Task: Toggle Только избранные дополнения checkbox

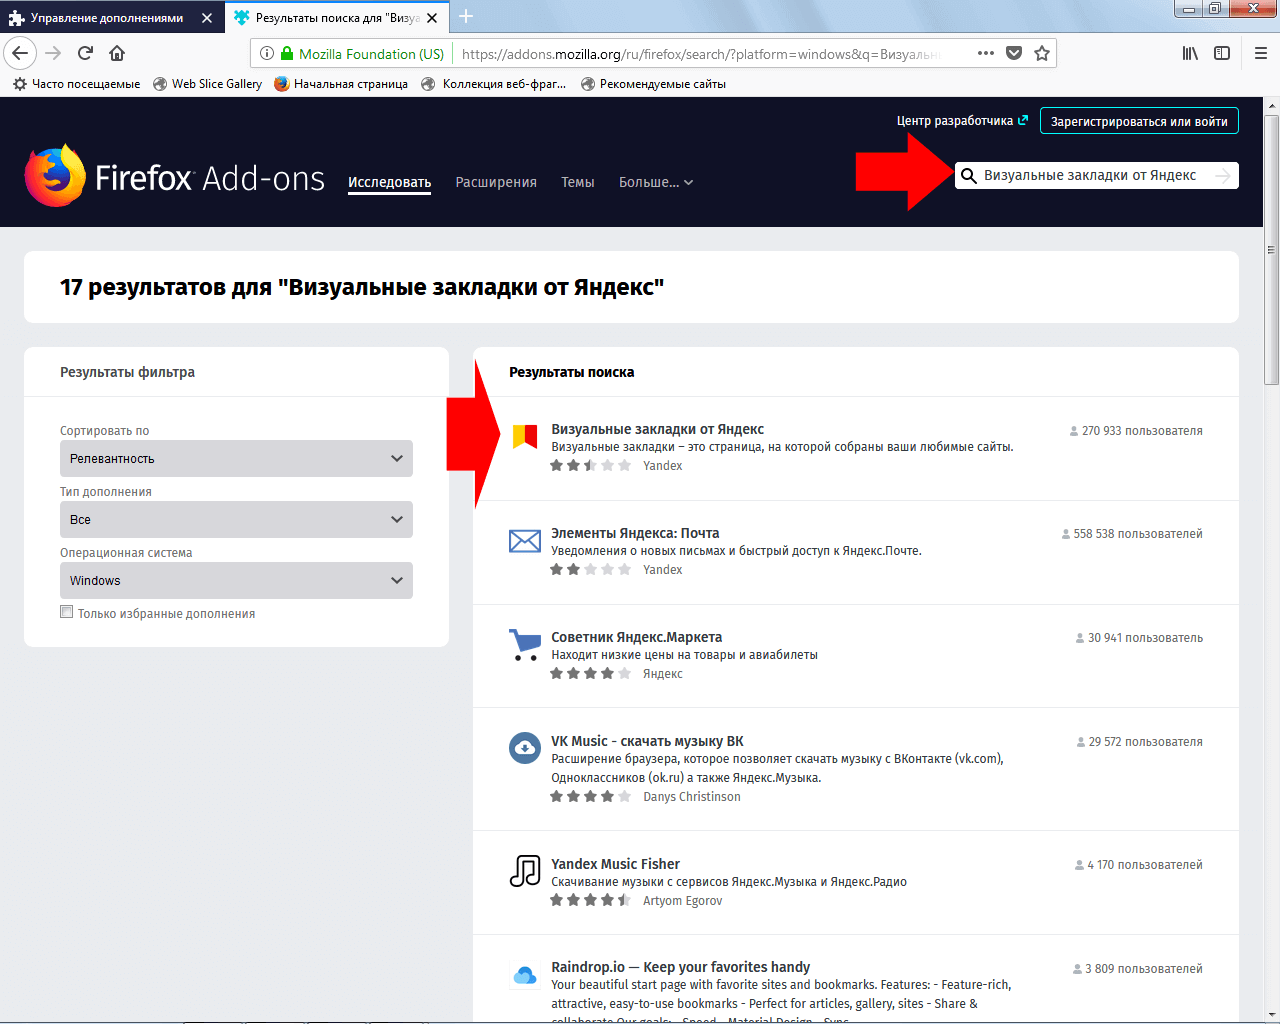Action: (x=67, y=612)
